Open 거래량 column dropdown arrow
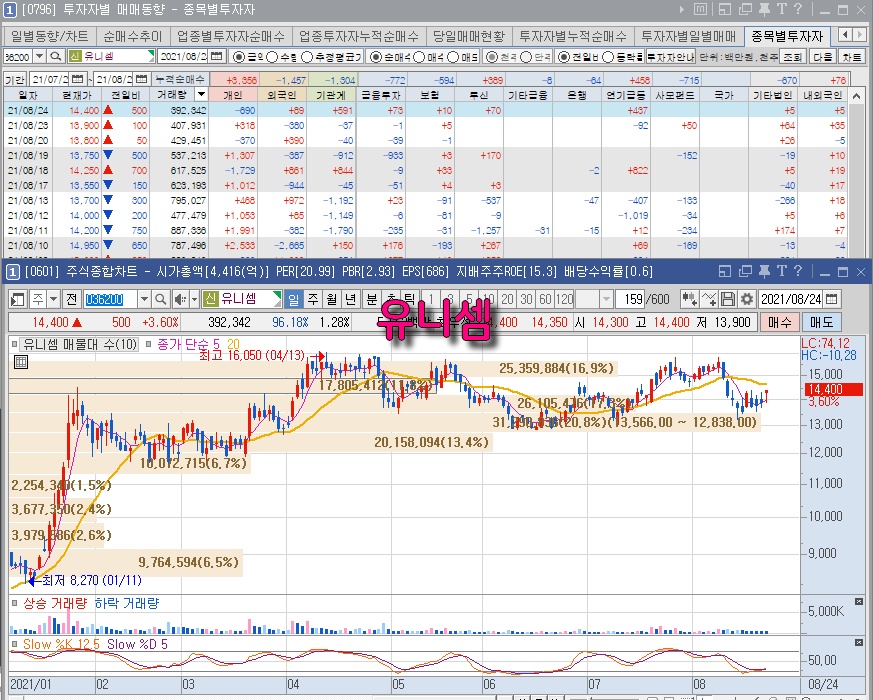The width and height of the screenshot is (873, 700). [201, 95]
